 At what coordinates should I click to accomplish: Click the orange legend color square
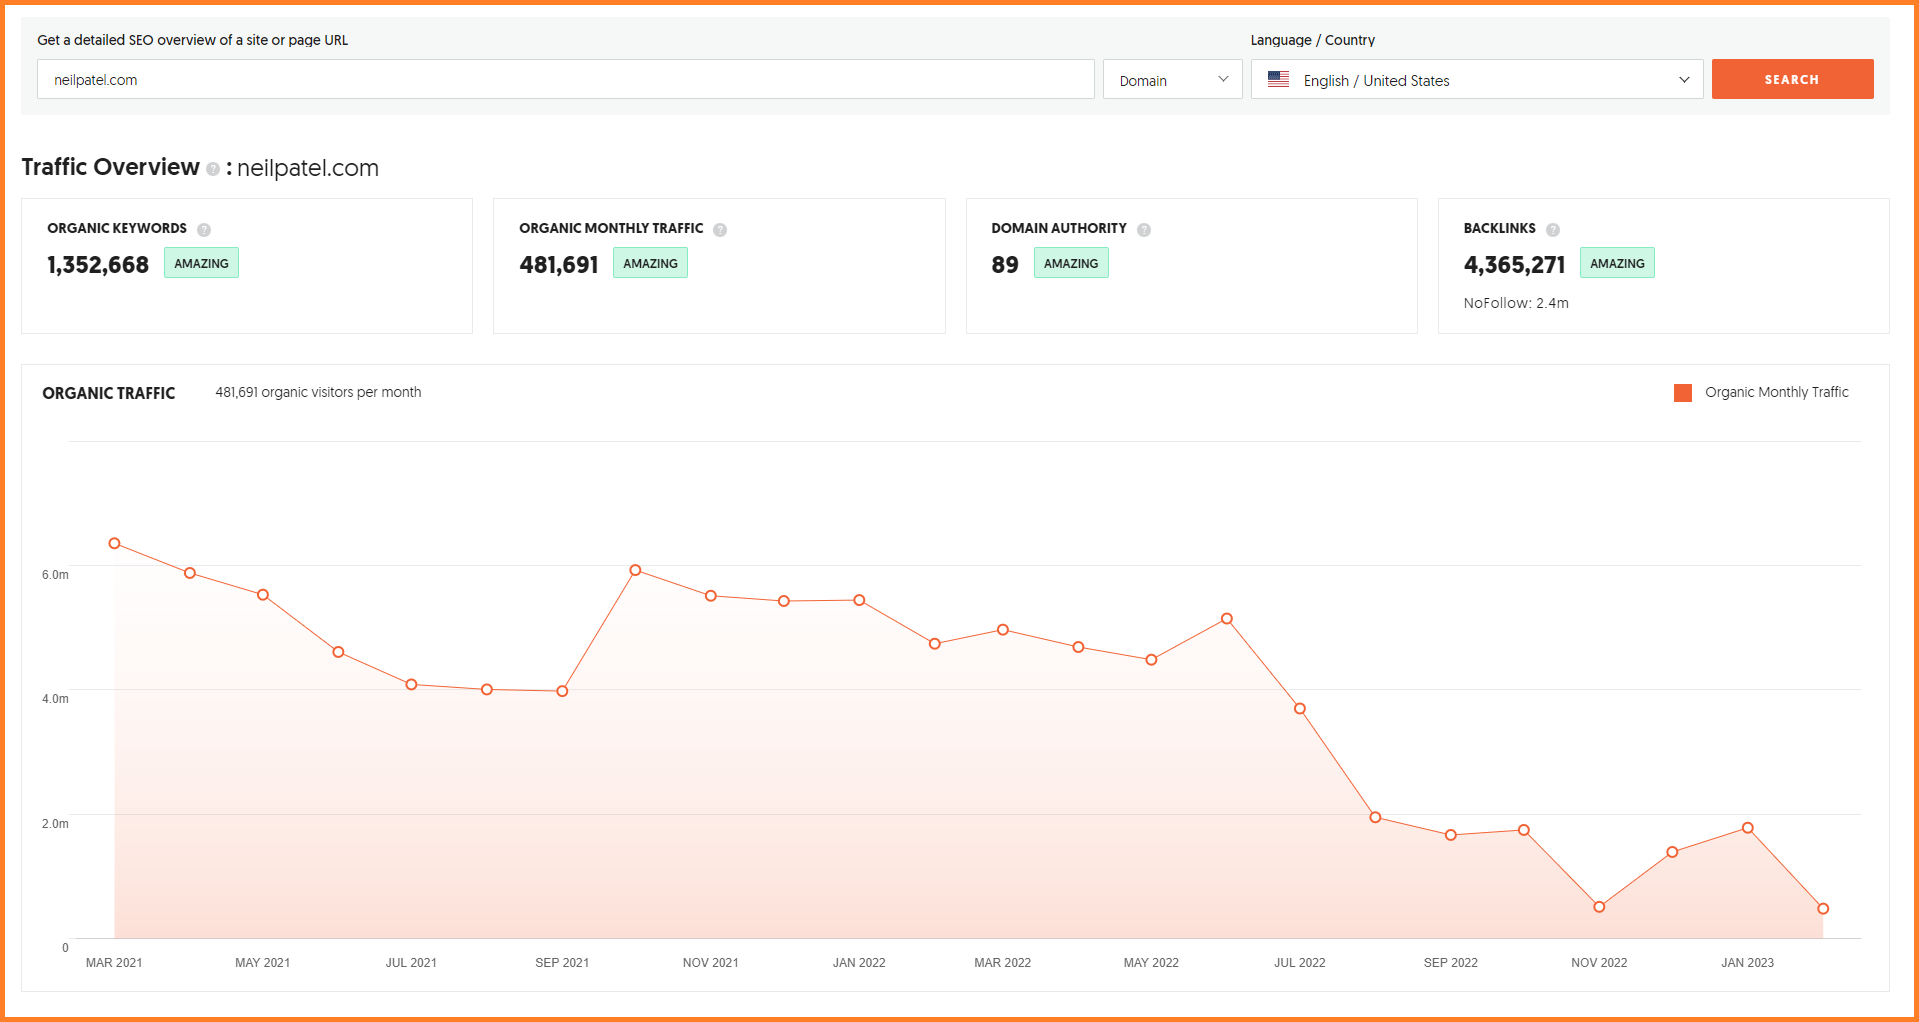(x=1683, y=393)
